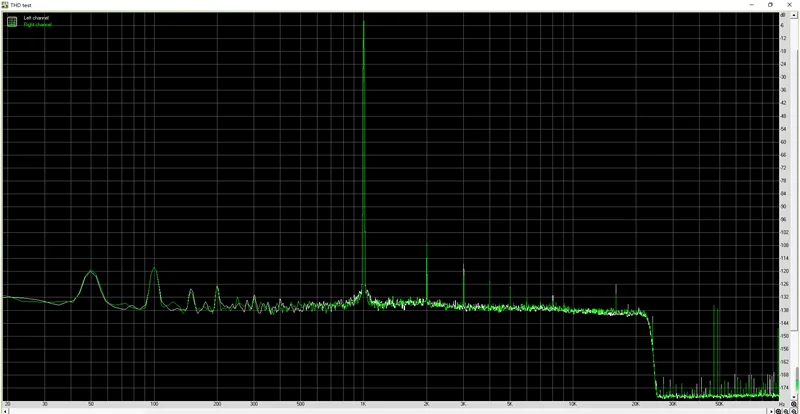800x414 pixels.
Task: Click the mains hum peak at 50 Hz
Action: pyautogui.click(x=91, y=272)
